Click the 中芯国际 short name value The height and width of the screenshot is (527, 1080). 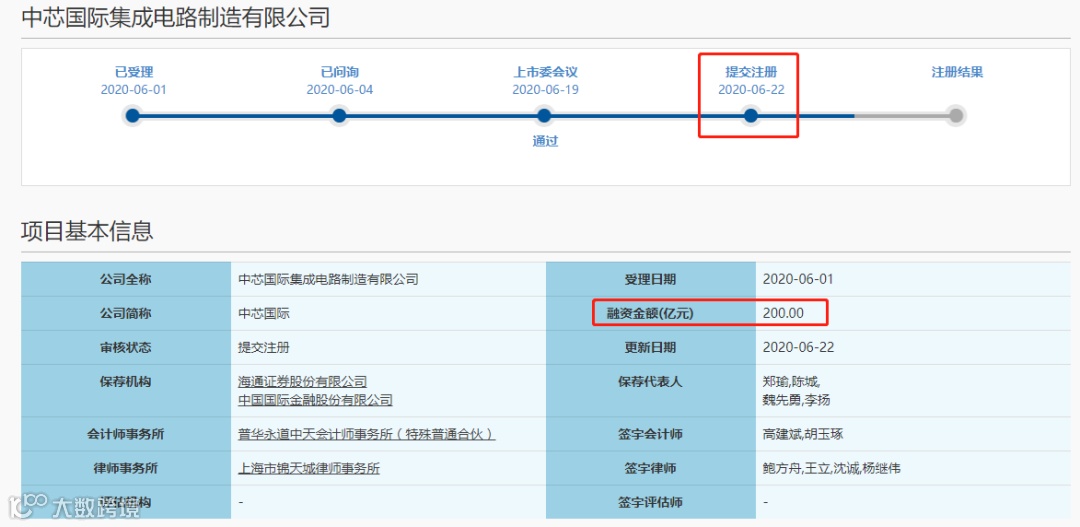pyautogui.click(x=264, y=313)
